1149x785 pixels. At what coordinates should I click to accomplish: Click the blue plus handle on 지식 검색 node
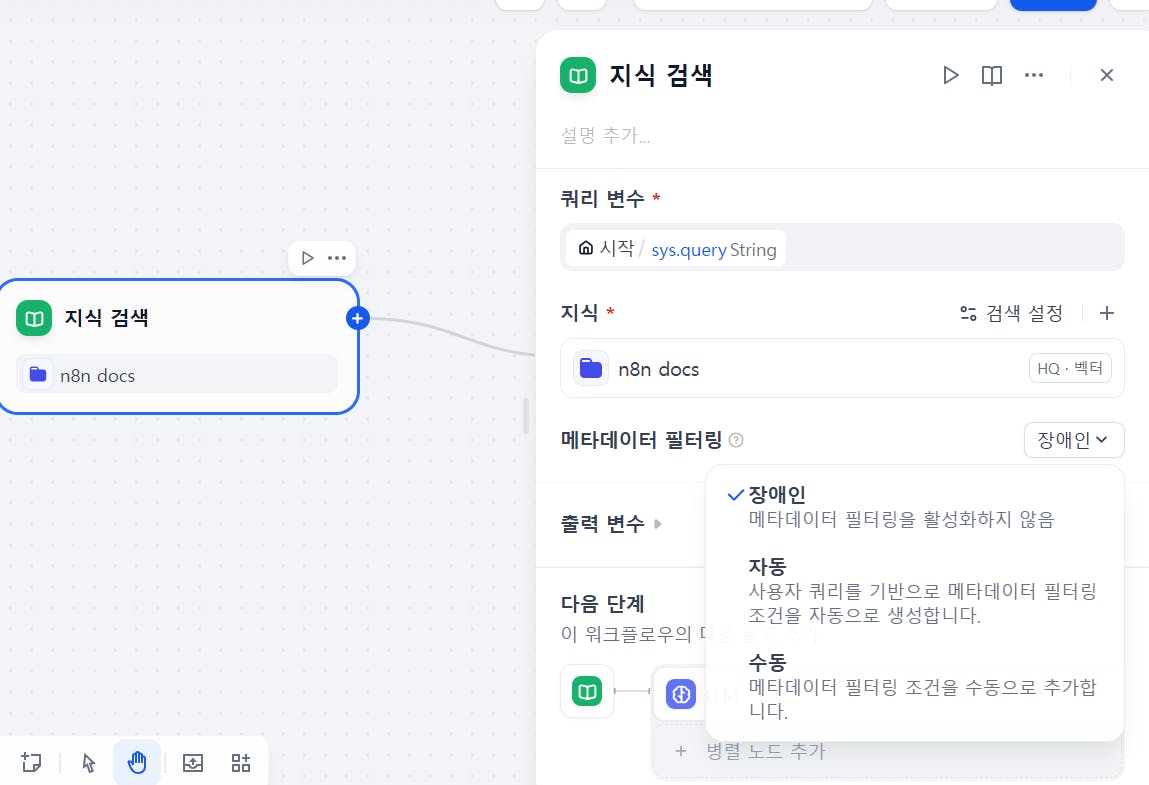[358, 318]
